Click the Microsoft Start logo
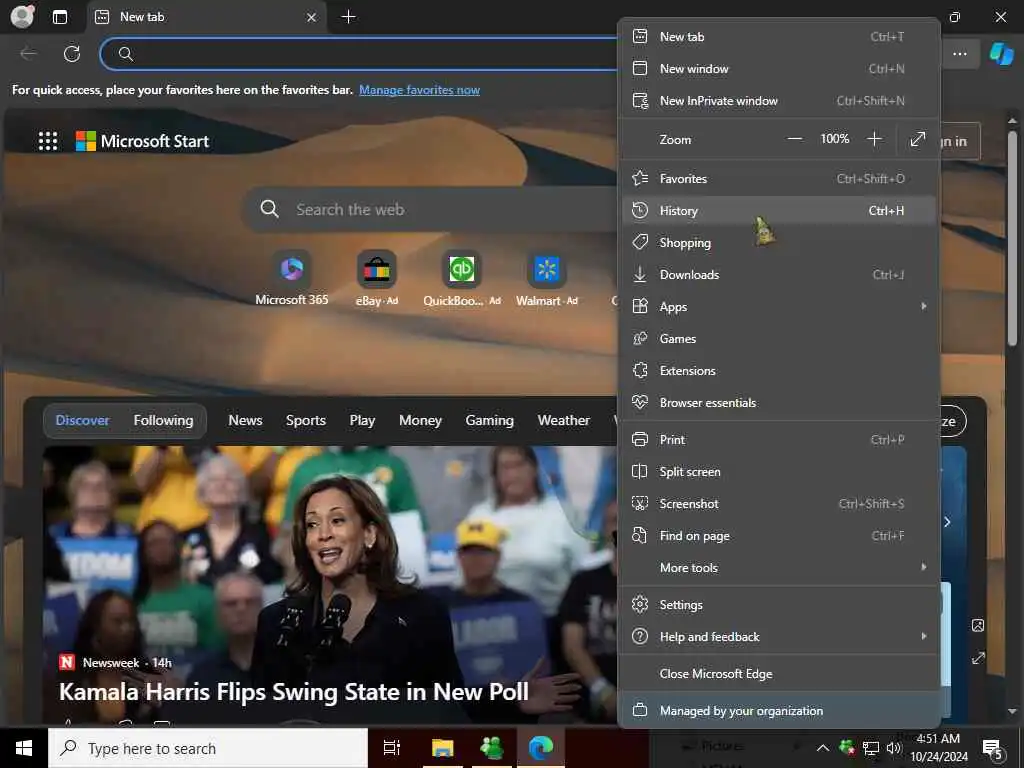1024x768 pixels. (x=142, y=141)
